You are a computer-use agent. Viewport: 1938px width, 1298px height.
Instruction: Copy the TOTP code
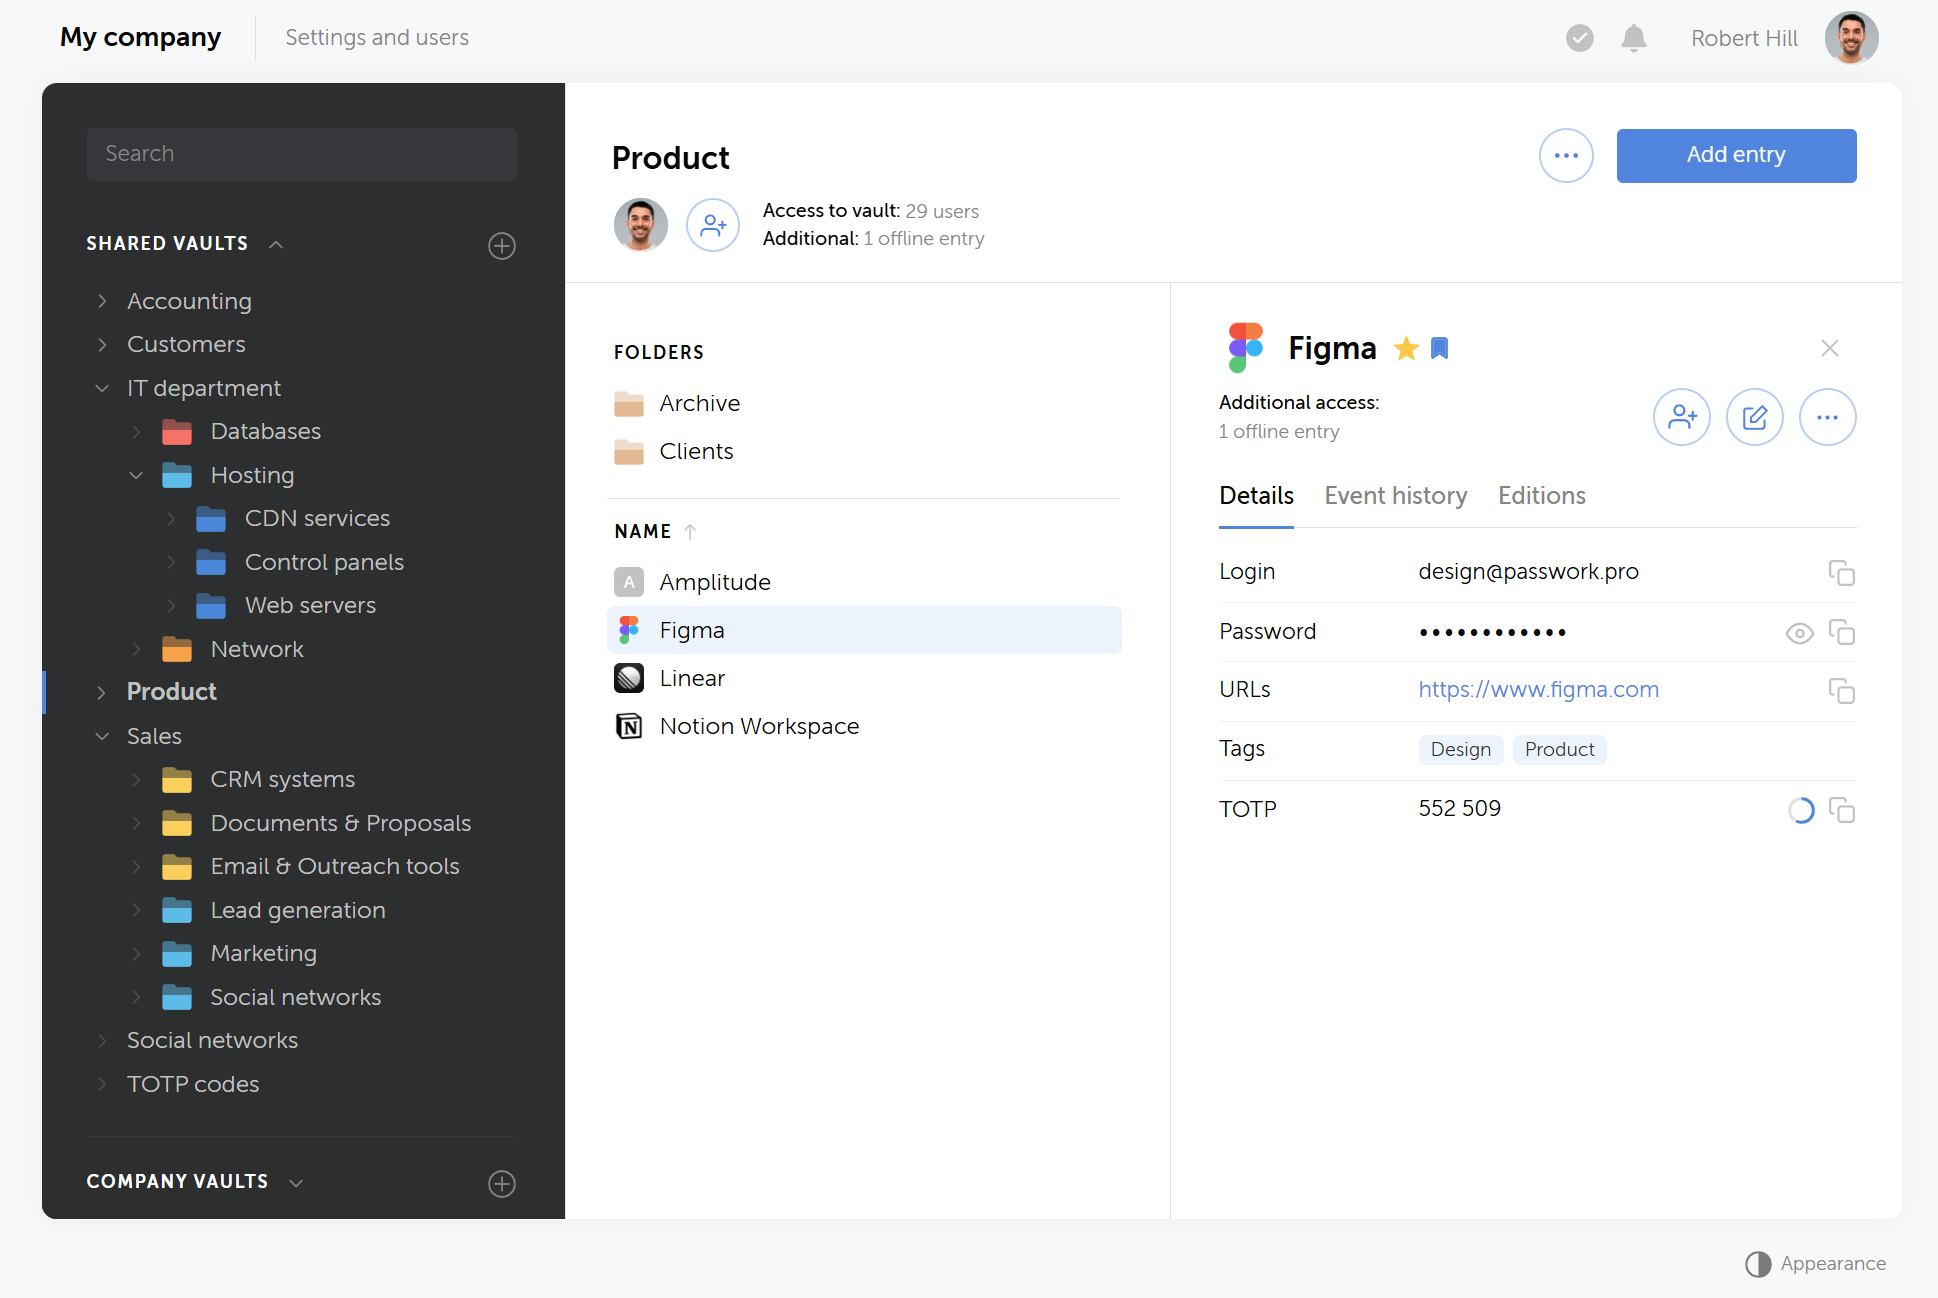1841,809
